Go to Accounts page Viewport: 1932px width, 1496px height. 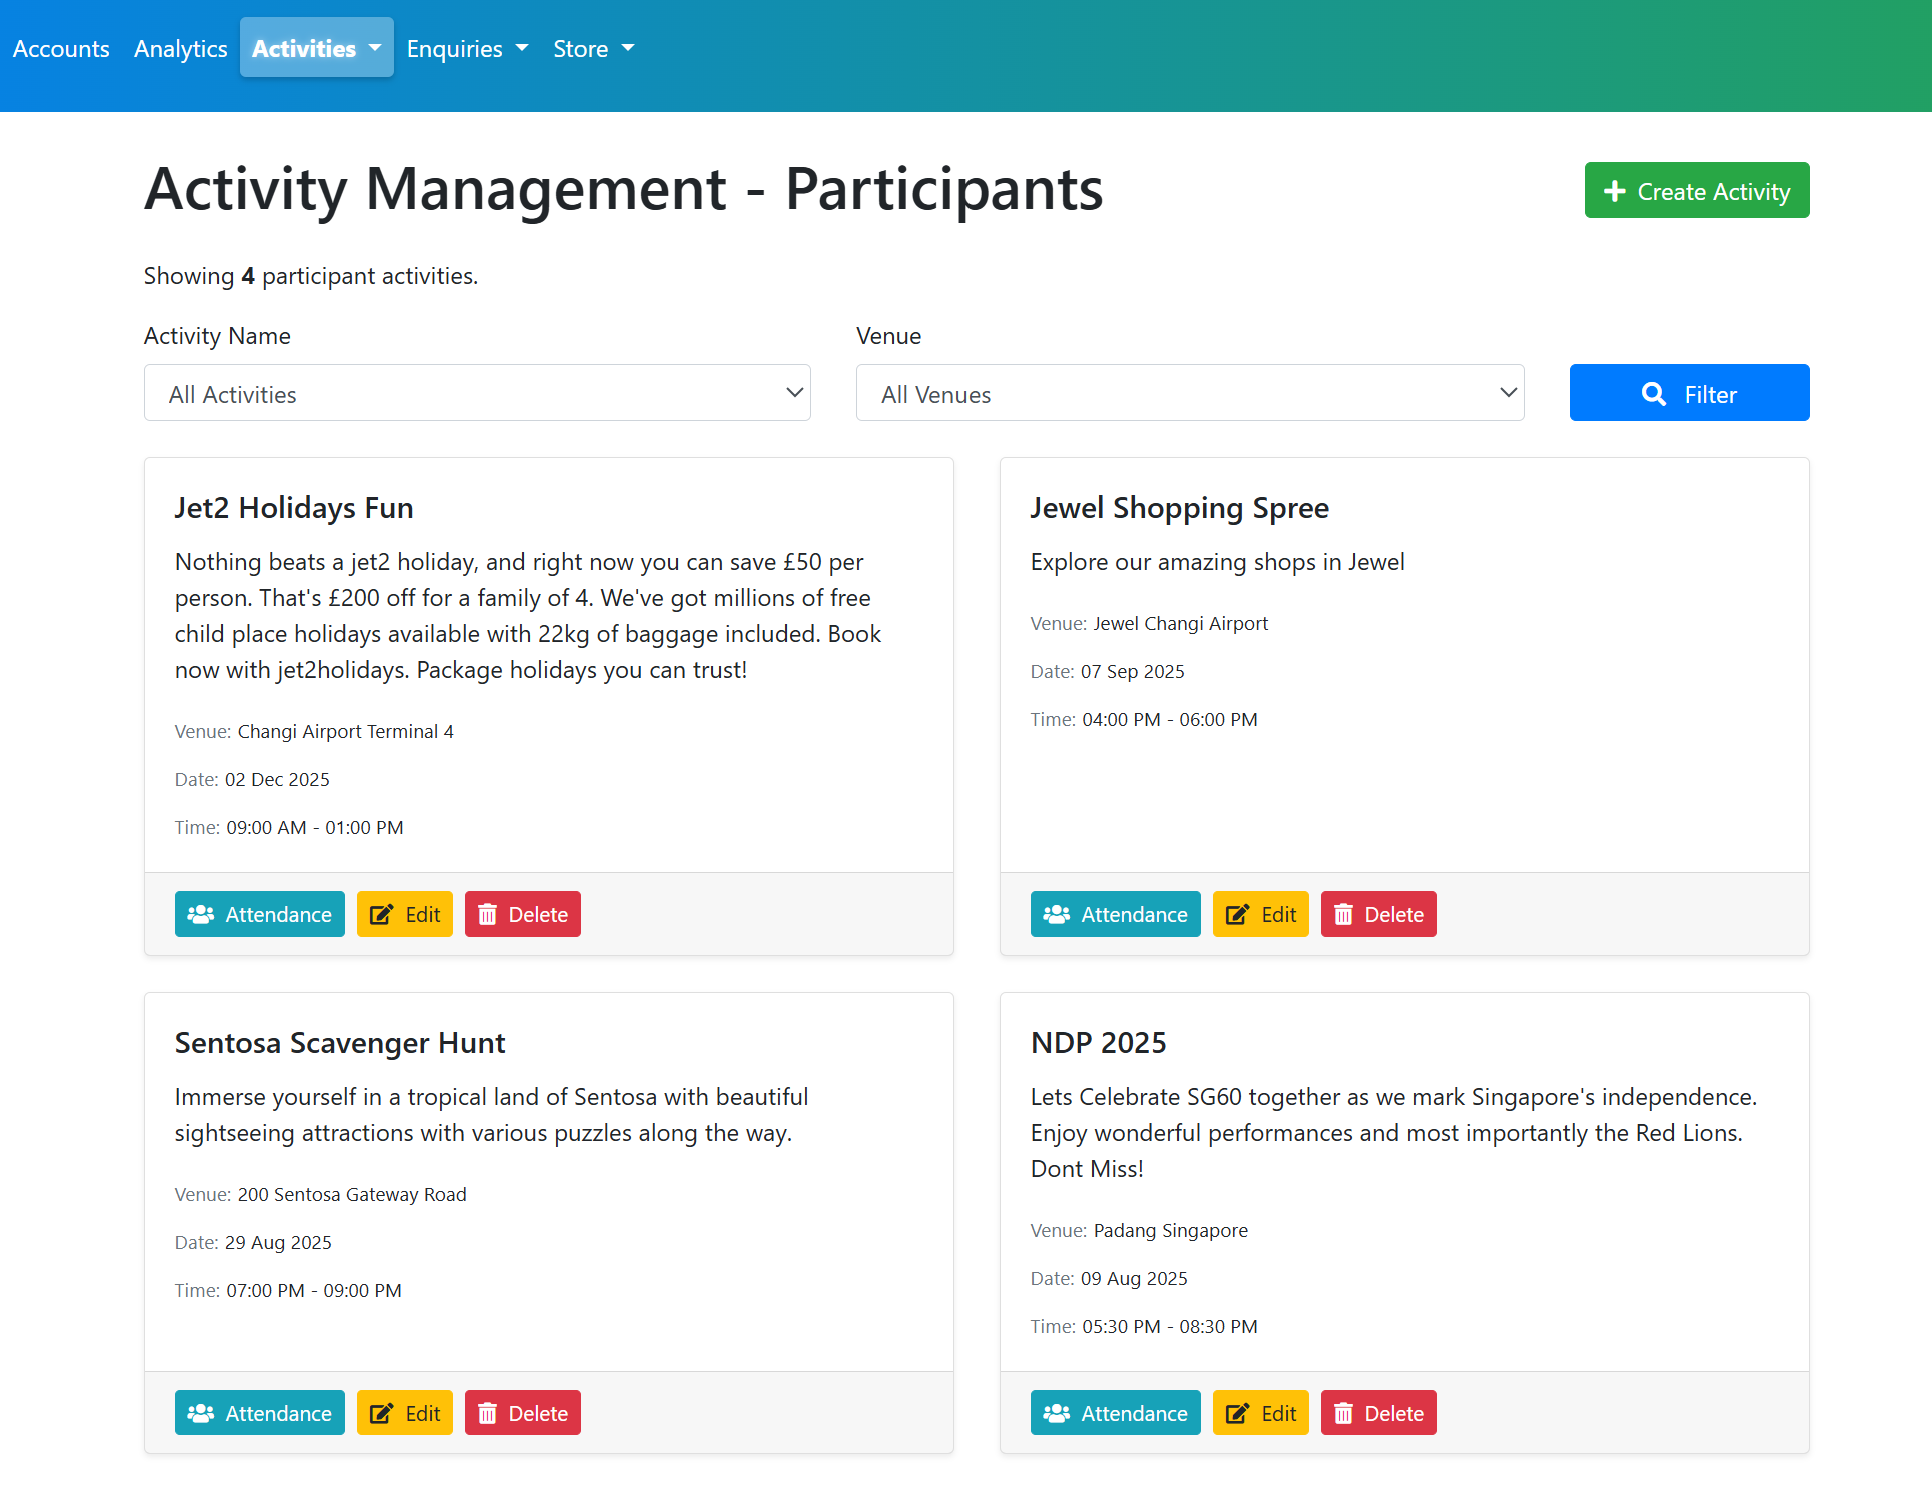click(x=61, y=48)
